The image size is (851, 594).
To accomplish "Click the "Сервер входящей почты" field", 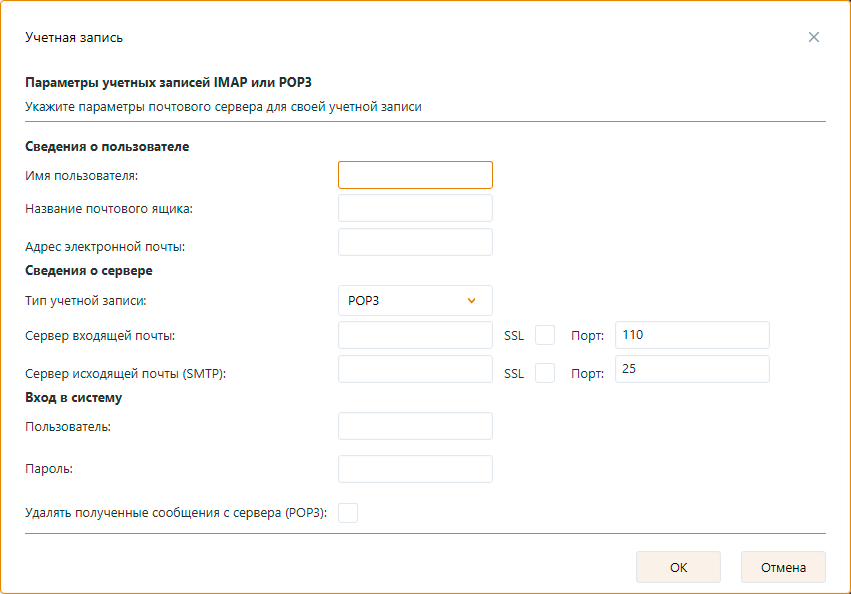I will click(x=415, y=334).
